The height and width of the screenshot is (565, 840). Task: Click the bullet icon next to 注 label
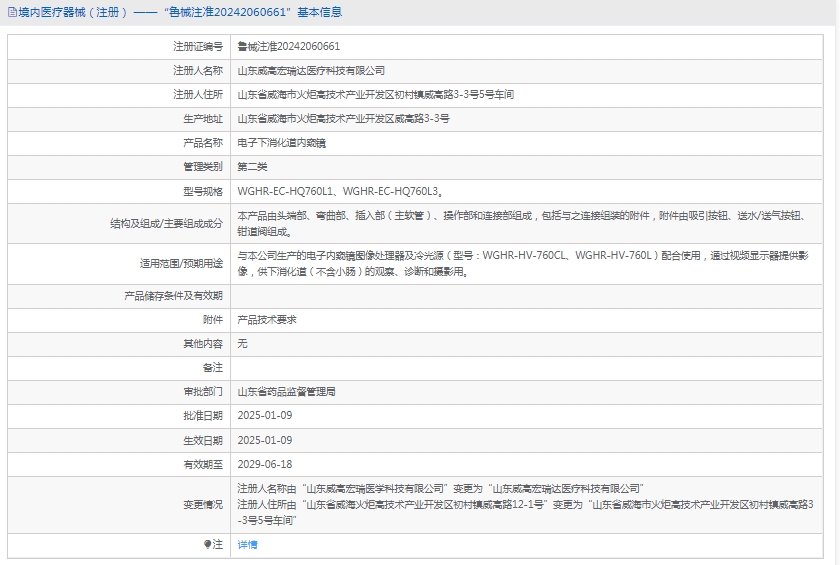tap(208, 545)
